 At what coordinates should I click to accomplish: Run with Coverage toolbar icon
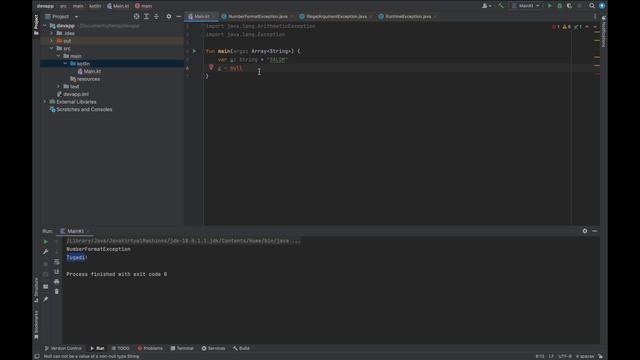pyautogui.click(x=569, y=6)
